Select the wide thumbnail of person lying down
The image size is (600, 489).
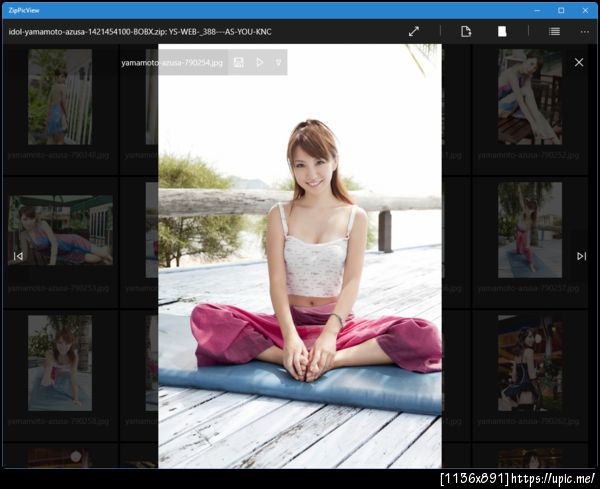(x=60, y=230)
